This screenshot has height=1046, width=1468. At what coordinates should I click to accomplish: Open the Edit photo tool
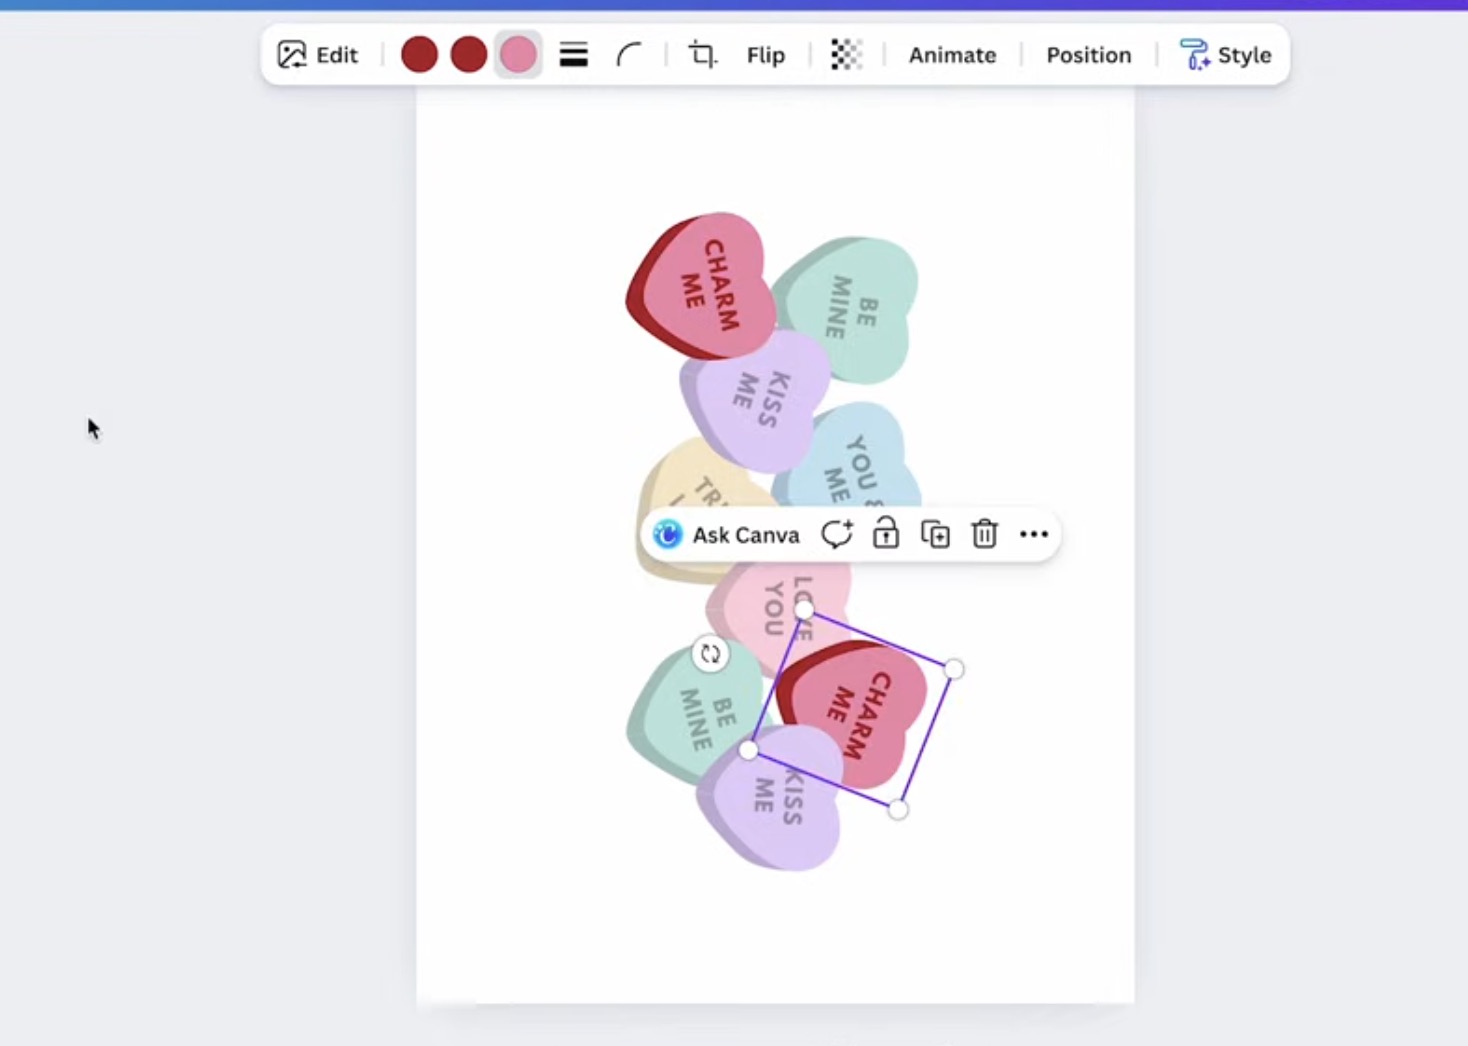(x=316, y=55)
